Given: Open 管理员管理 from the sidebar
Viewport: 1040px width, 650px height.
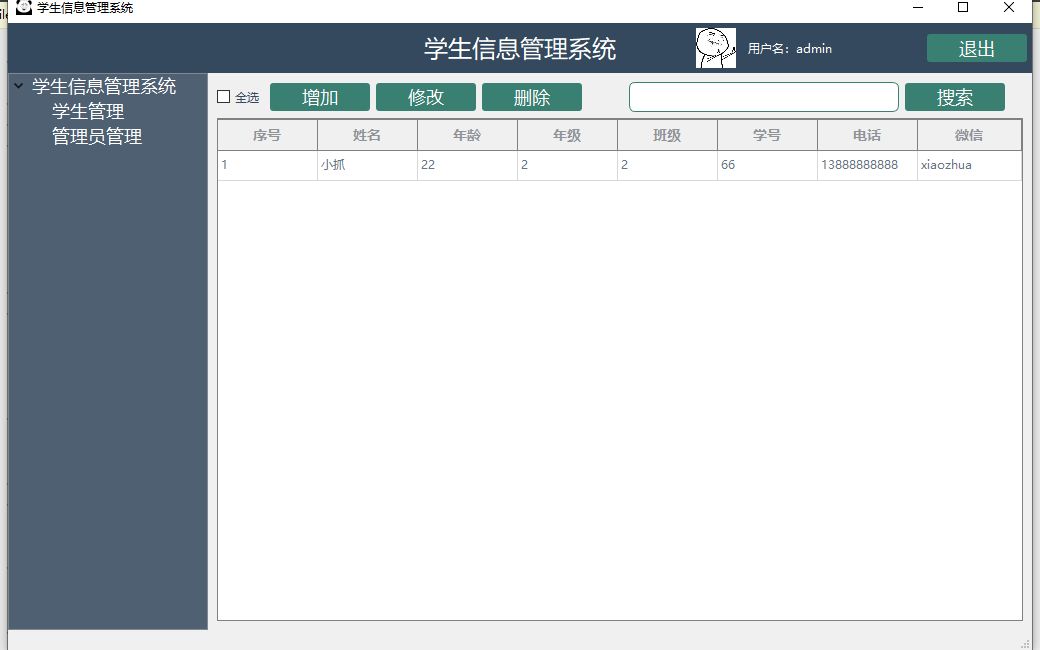Looking at the screenshot, I should 97,137.
